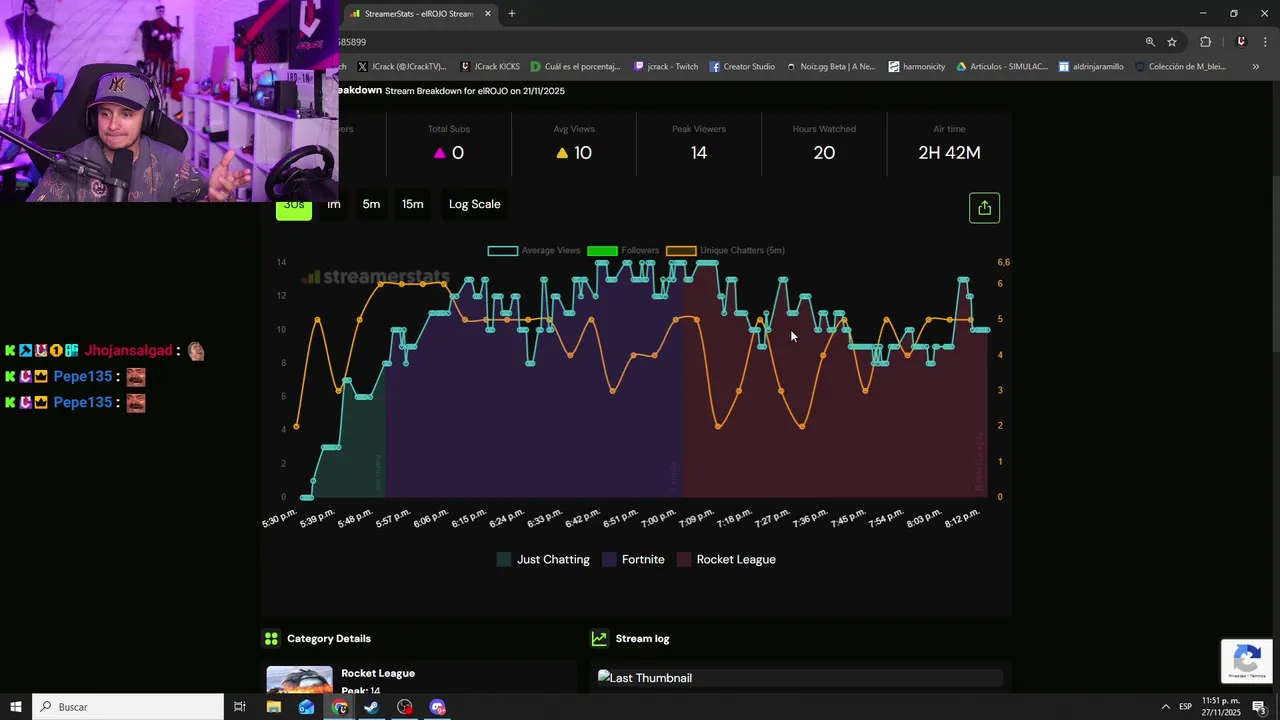Screen dimensions: 1280x720
Task: Click the Air time value 2H 42M
Action: click(x=949, y=153)
